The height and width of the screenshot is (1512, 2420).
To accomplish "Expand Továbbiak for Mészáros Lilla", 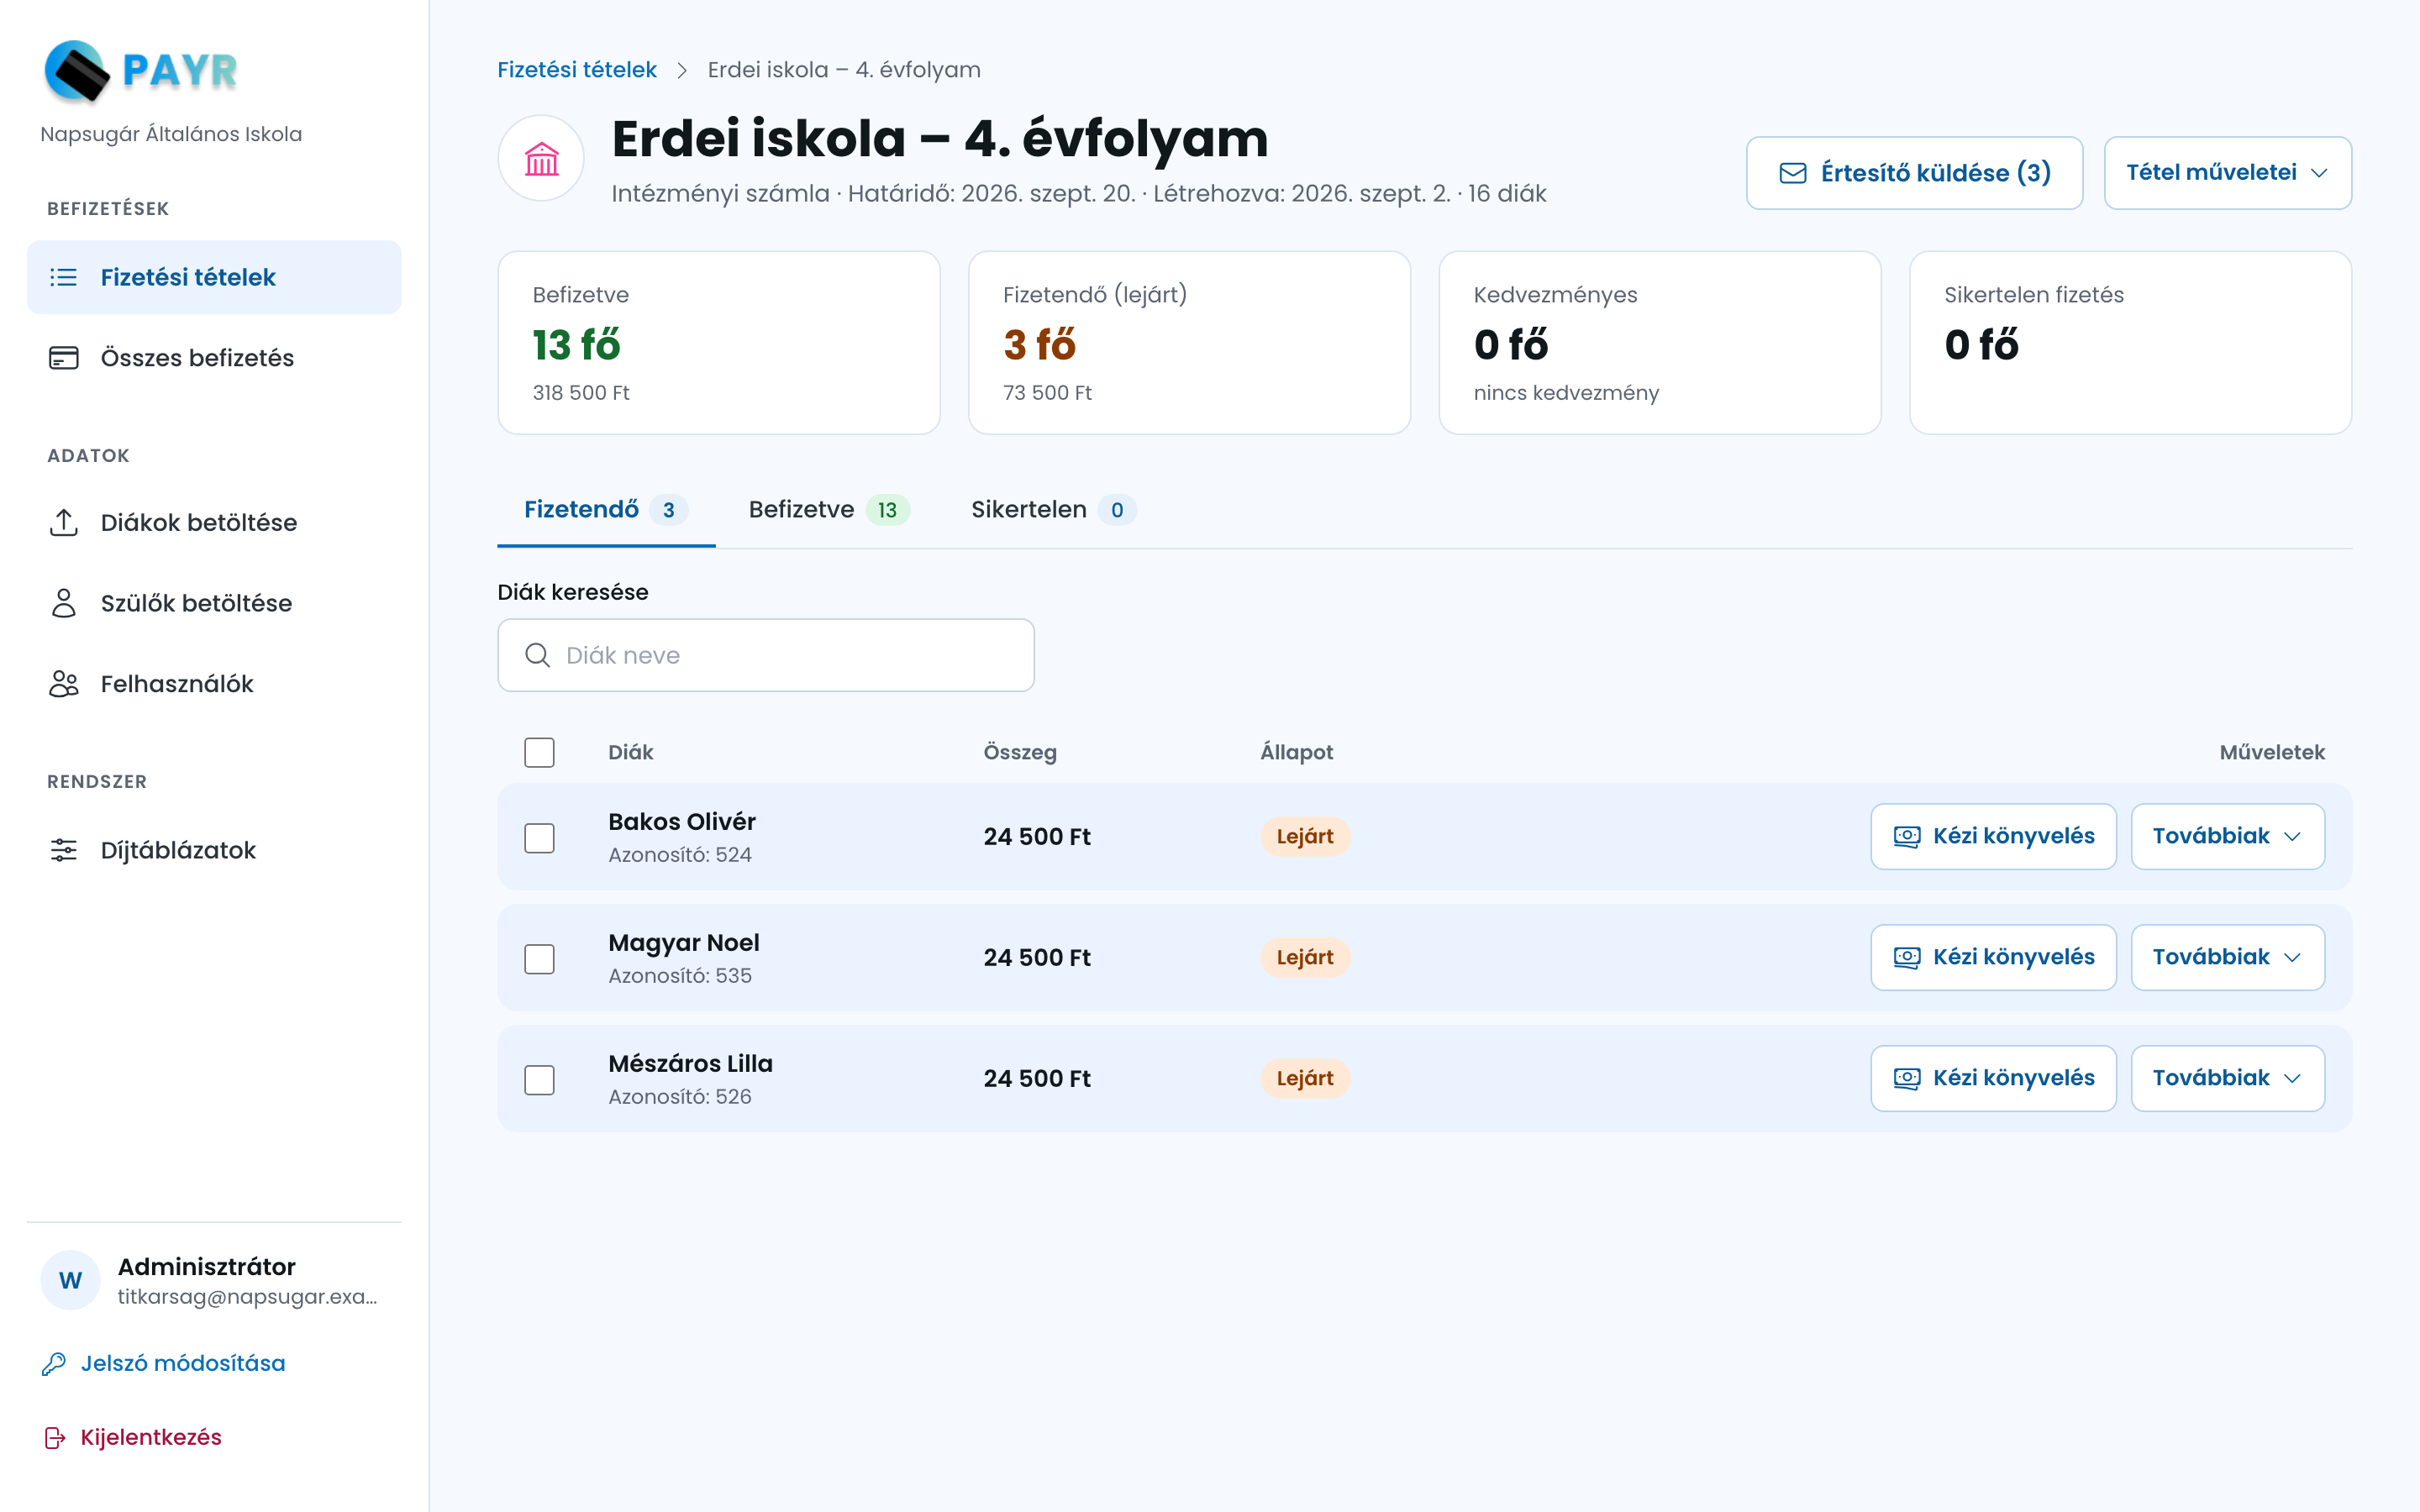I will pos(2227,1079).
